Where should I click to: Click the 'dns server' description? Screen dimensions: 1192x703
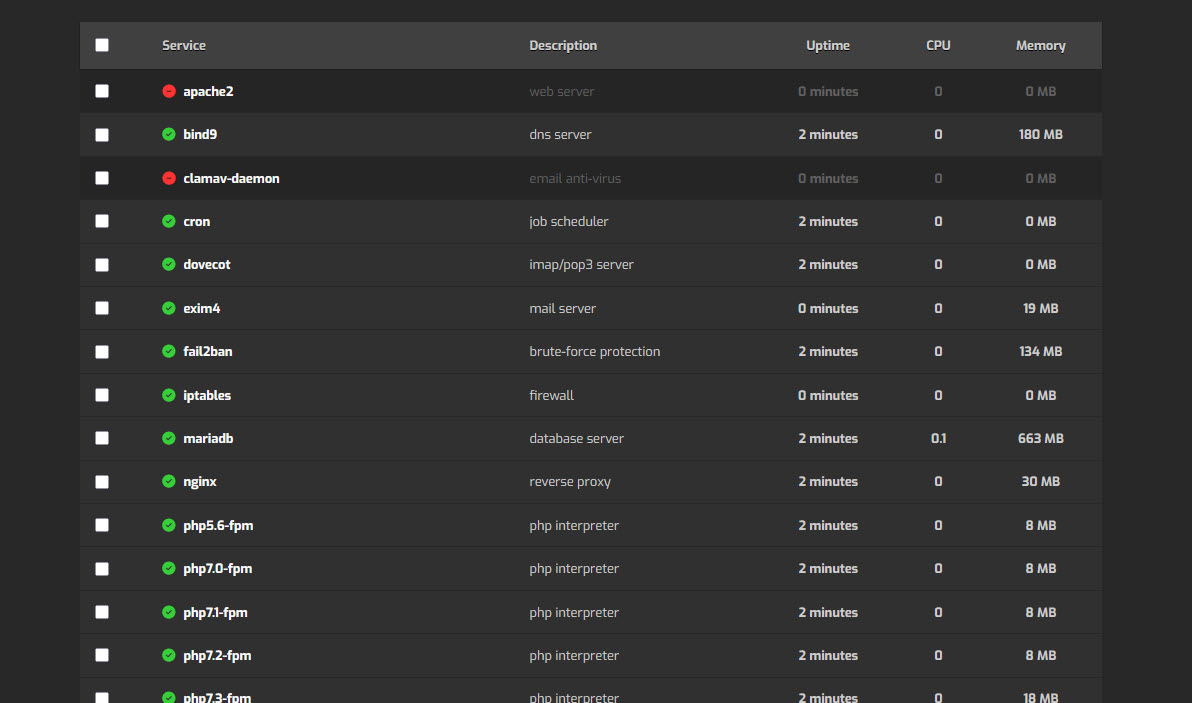tap(560, 135)
